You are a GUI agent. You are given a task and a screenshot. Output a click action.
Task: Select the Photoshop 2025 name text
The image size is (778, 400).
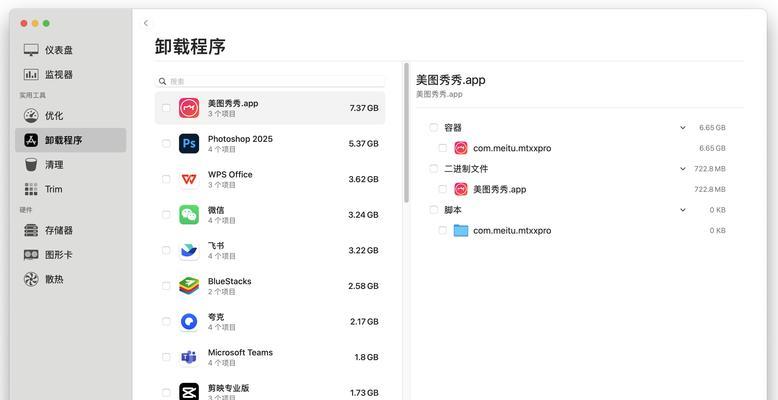(x=240, y=139)
